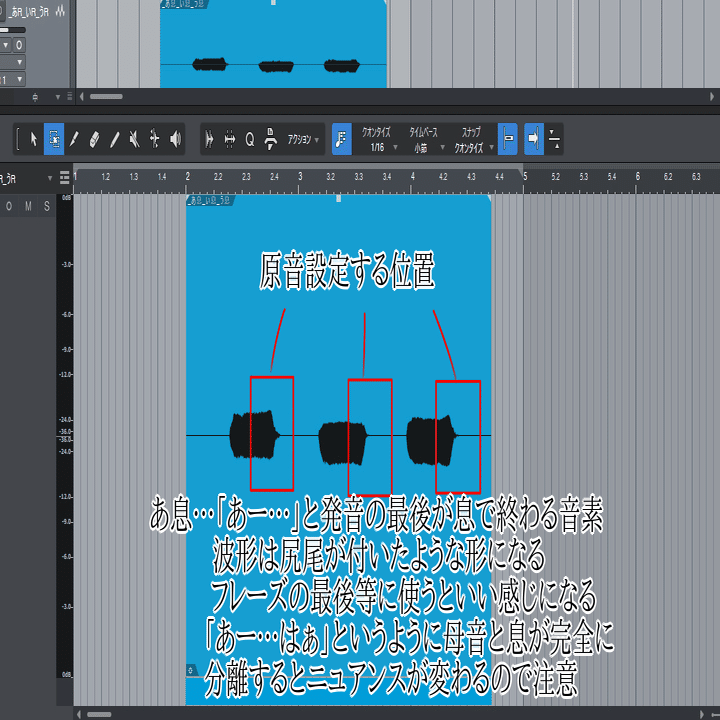The width and height of the screenshot is (720, 720).
Task: Click the arrangement horizontal scrollbar thumb
Action: pos(106,96)
